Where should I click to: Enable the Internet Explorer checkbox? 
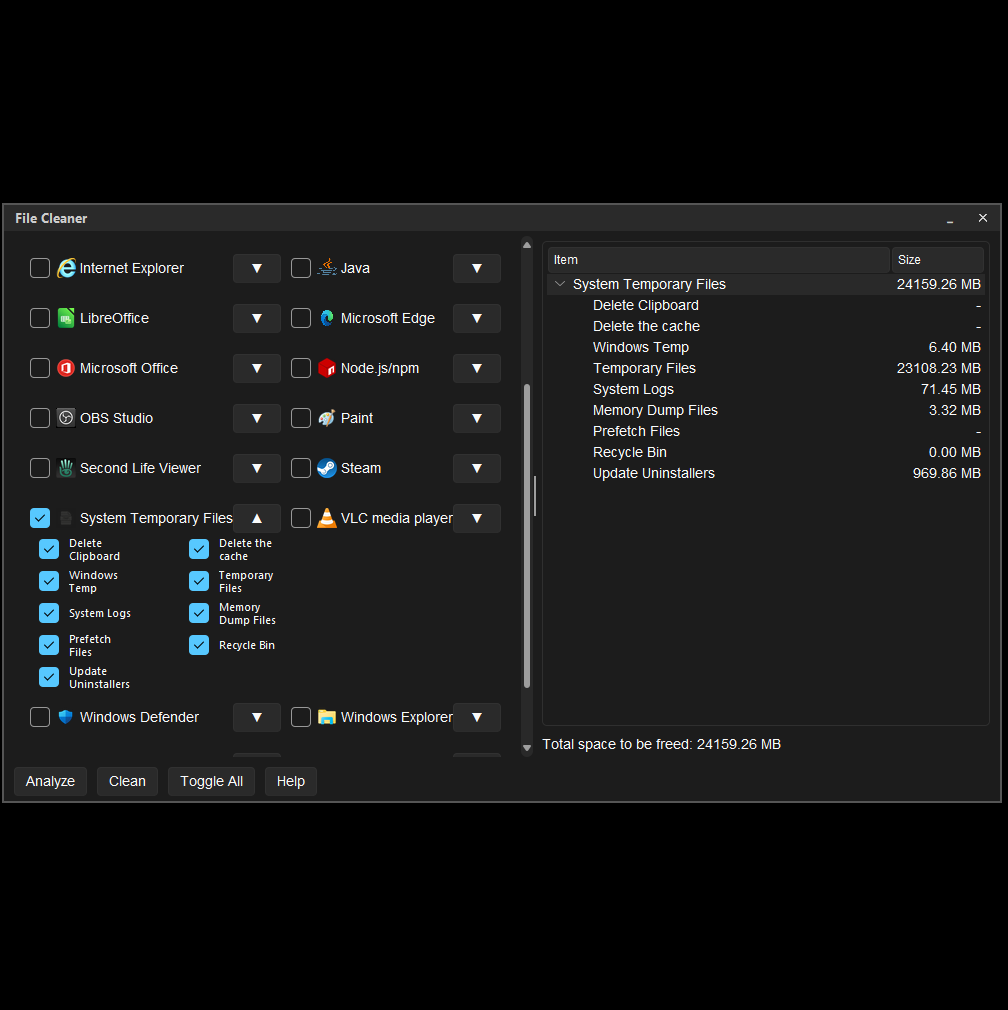[x=40, y=268]
